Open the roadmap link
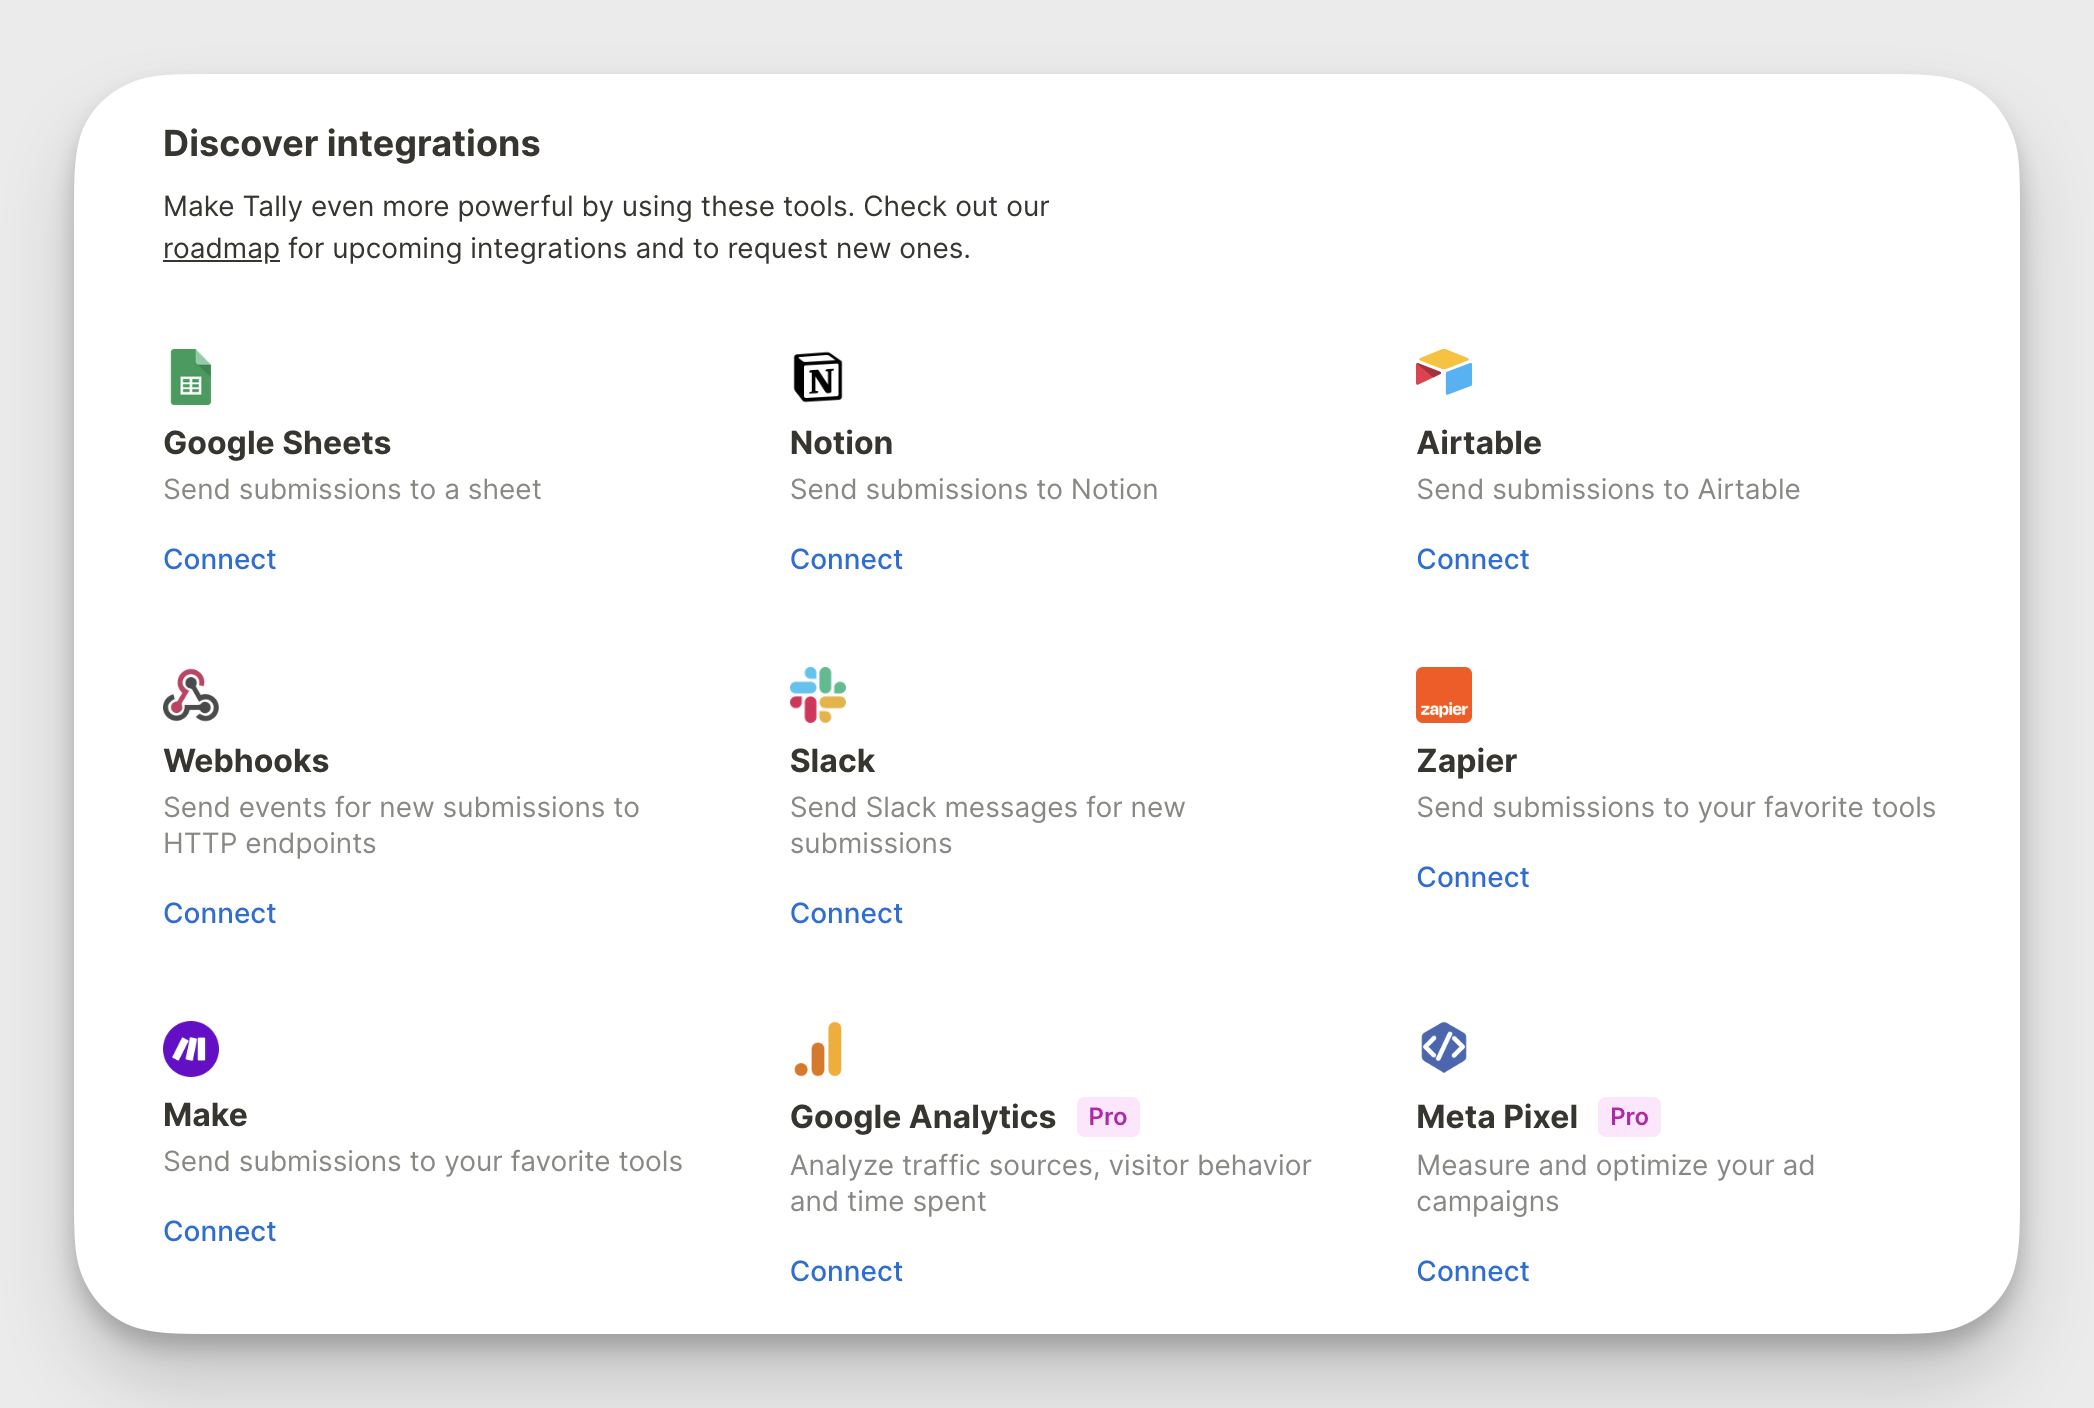Image resolution: width=2094 pixels, height=1408 pixels. (x=221, y=248)
